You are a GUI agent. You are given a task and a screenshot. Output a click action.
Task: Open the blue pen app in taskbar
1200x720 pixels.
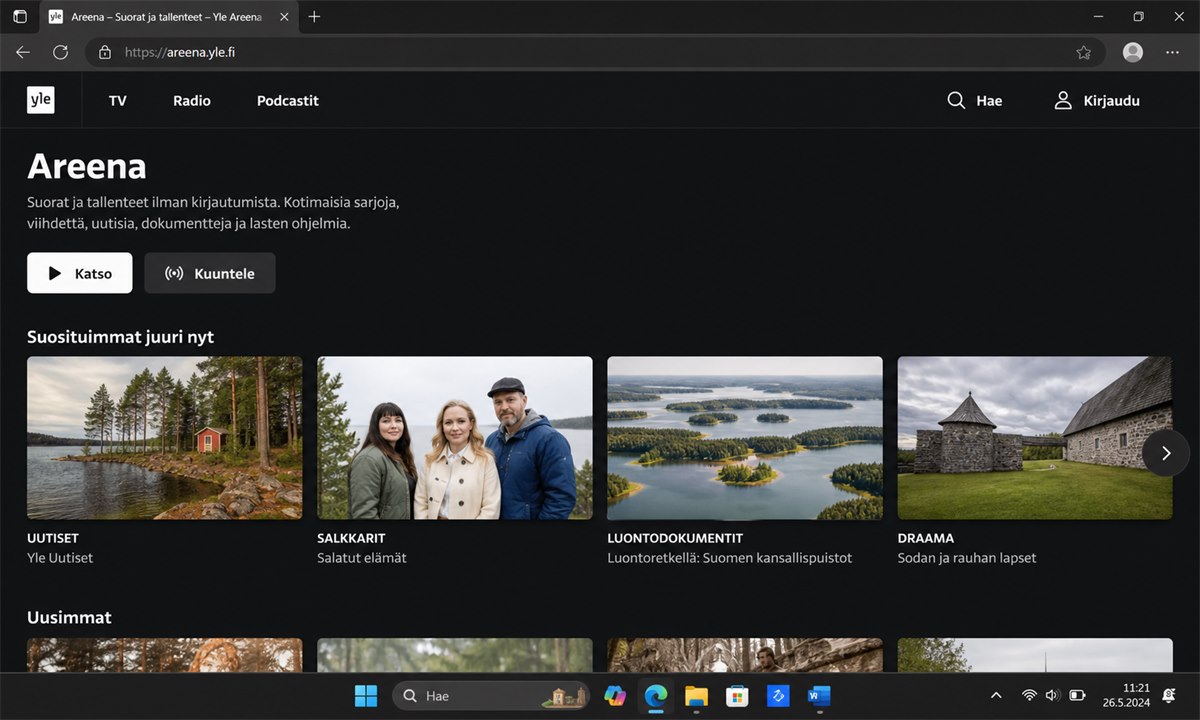[778, 696]
